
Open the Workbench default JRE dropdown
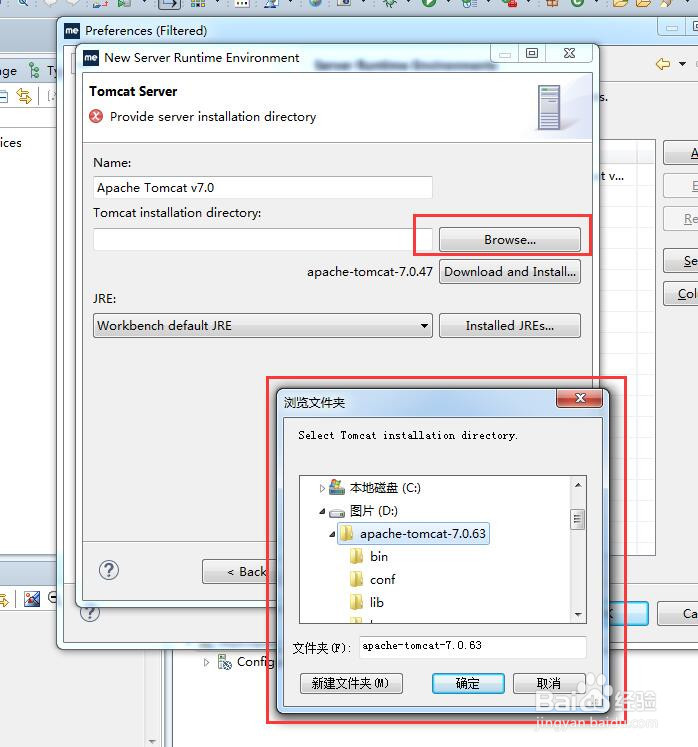click(x=263, y=325)
